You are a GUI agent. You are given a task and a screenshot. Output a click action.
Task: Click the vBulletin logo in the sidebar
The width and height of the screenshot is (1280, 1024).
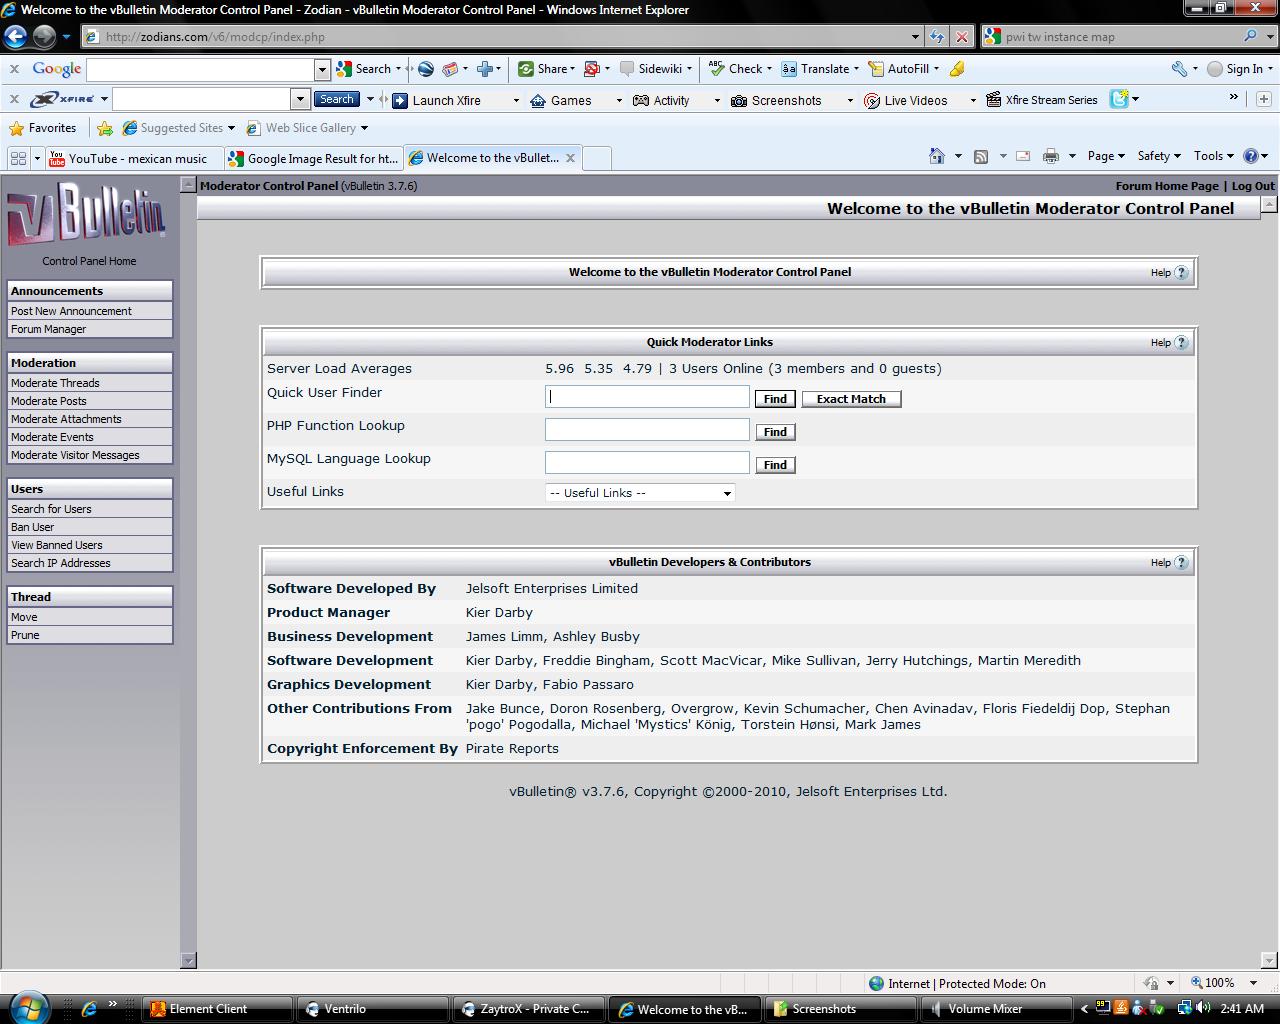87,213
